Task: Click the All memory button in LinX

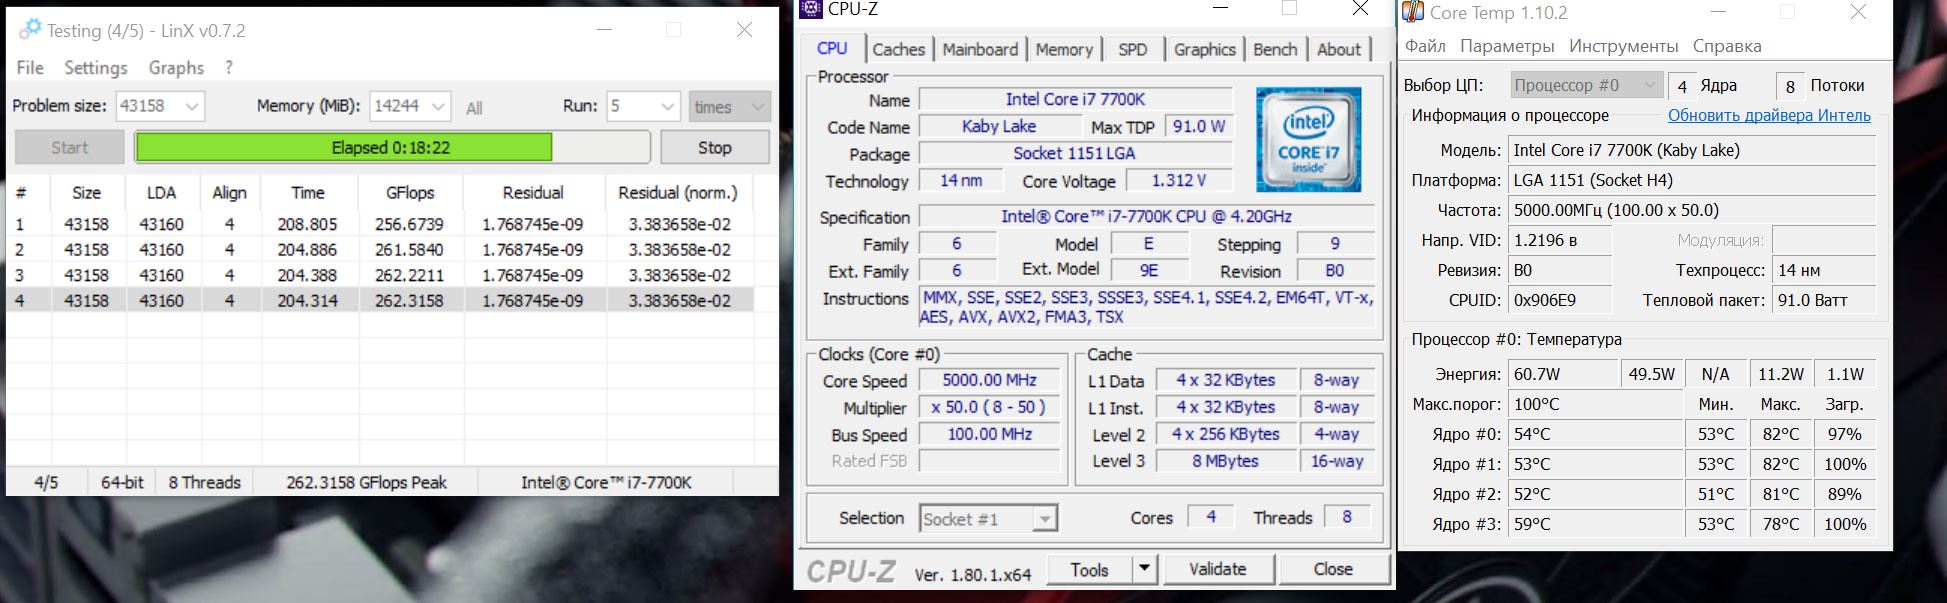Action: [x=474, y=107]
